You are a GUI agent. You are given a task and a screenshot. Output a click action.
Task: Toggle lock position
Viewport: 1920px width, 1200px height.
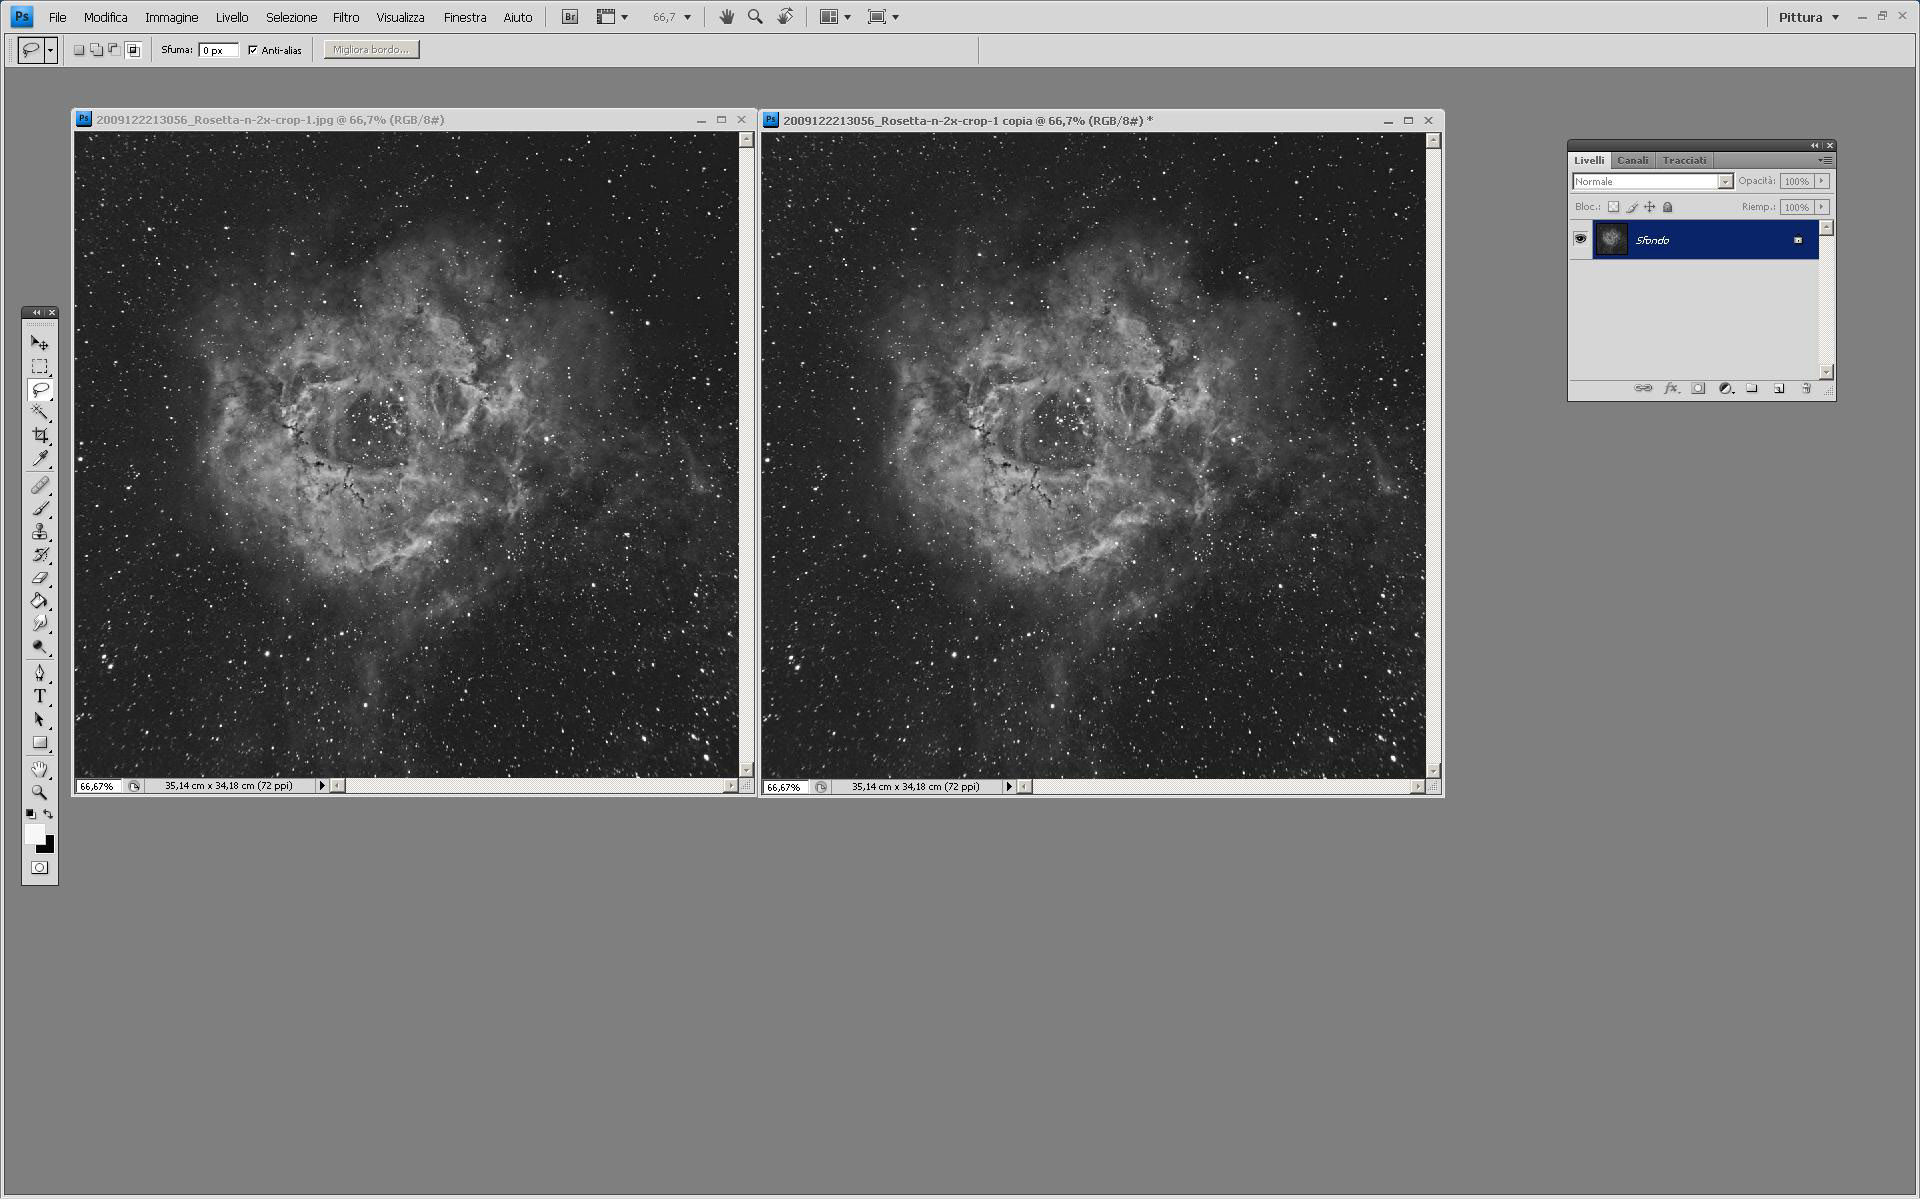click(x=1649, y=207)
